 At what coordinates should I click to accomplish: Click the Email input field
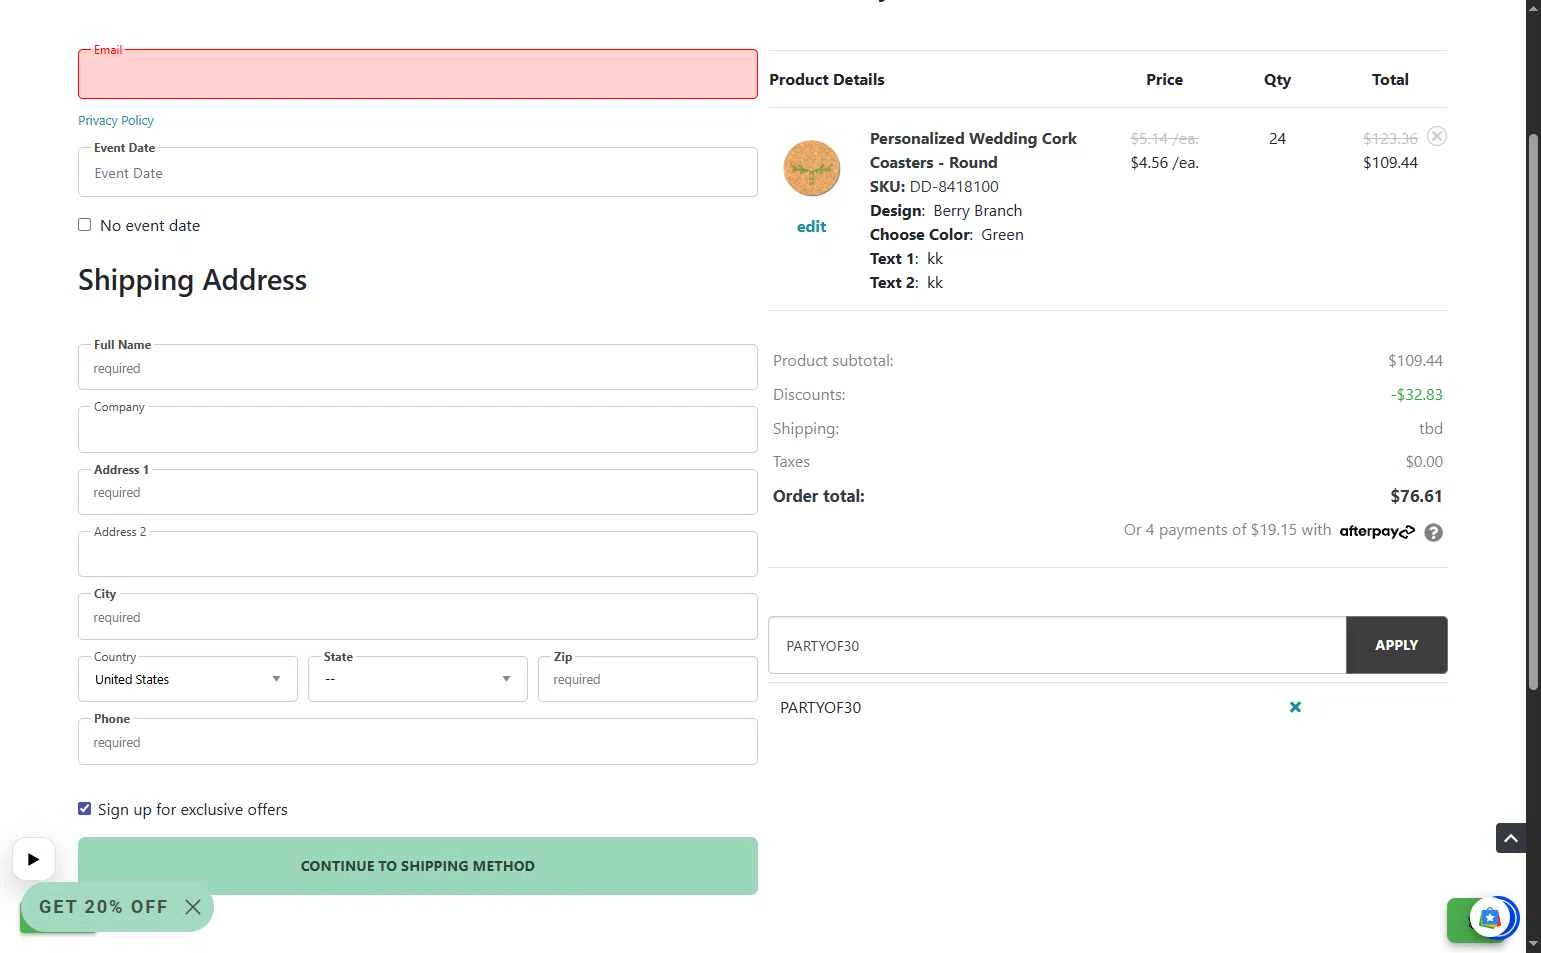pos(418,74)
